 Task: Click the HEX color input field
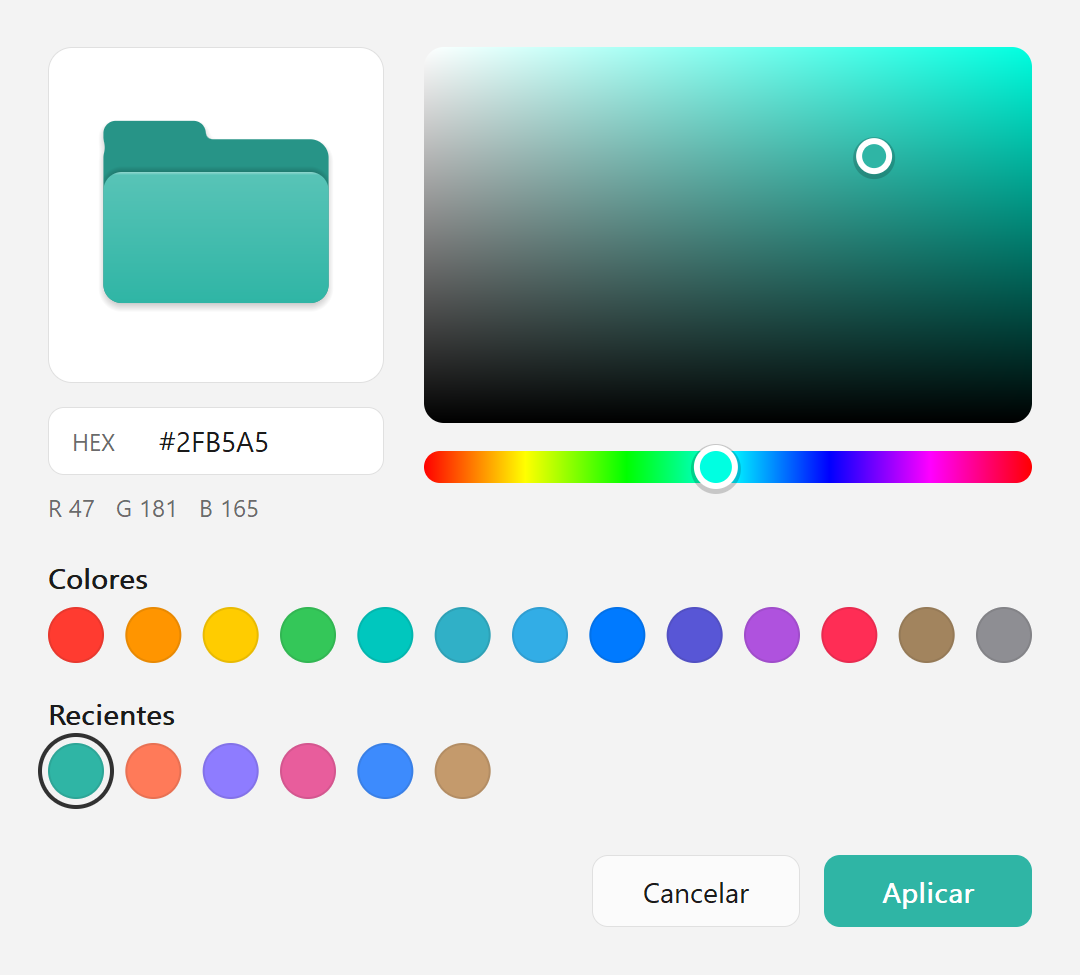tap(216, 441)
